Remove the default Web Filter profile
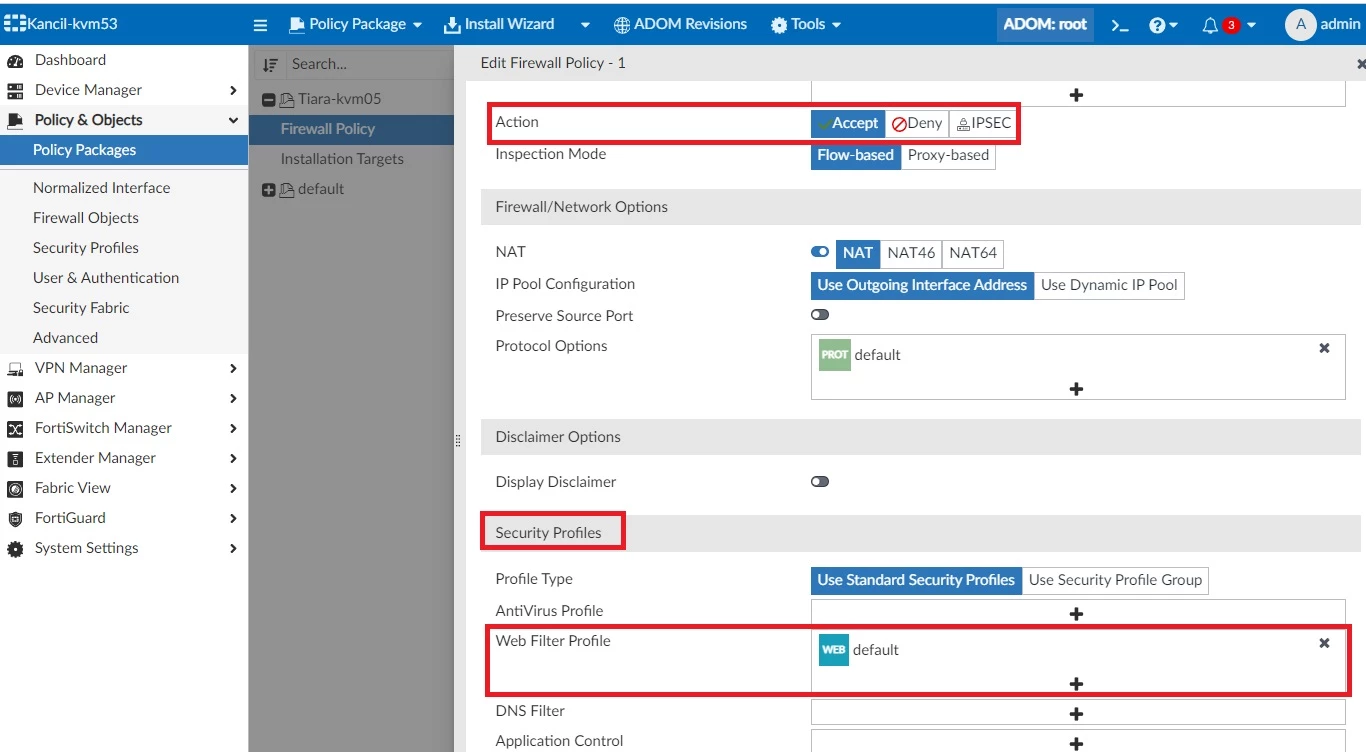Screen dimensions: 1366x752 1324,643
